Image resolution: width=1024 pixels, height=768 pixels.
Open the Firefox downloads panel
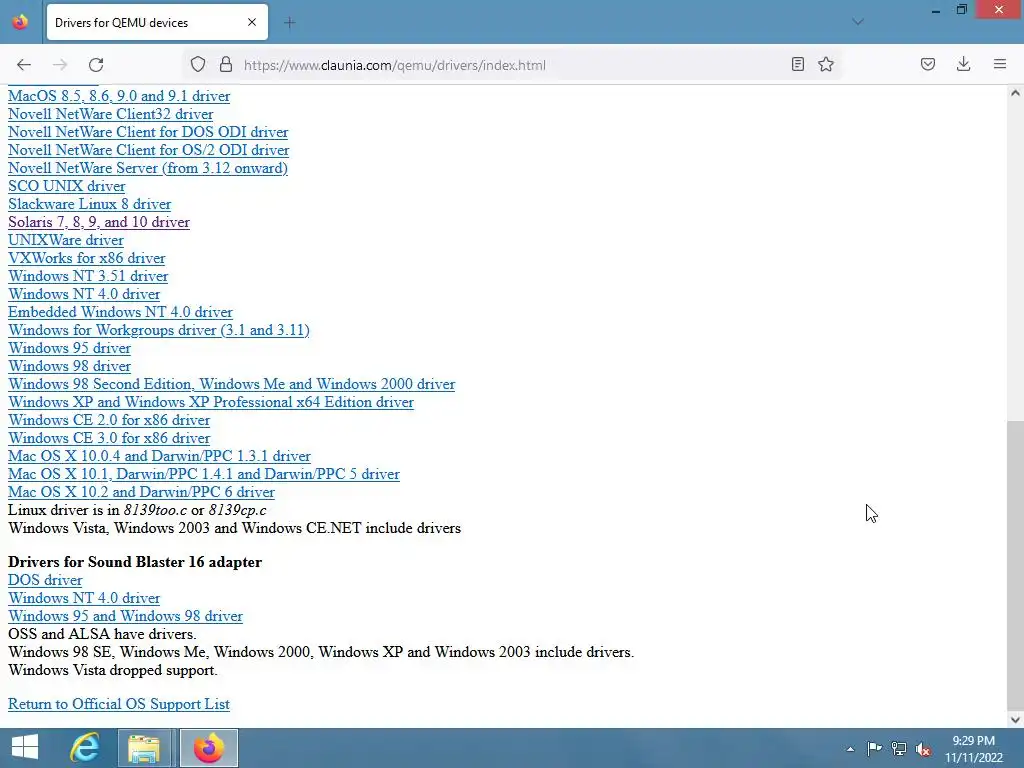tap(963, 64)
